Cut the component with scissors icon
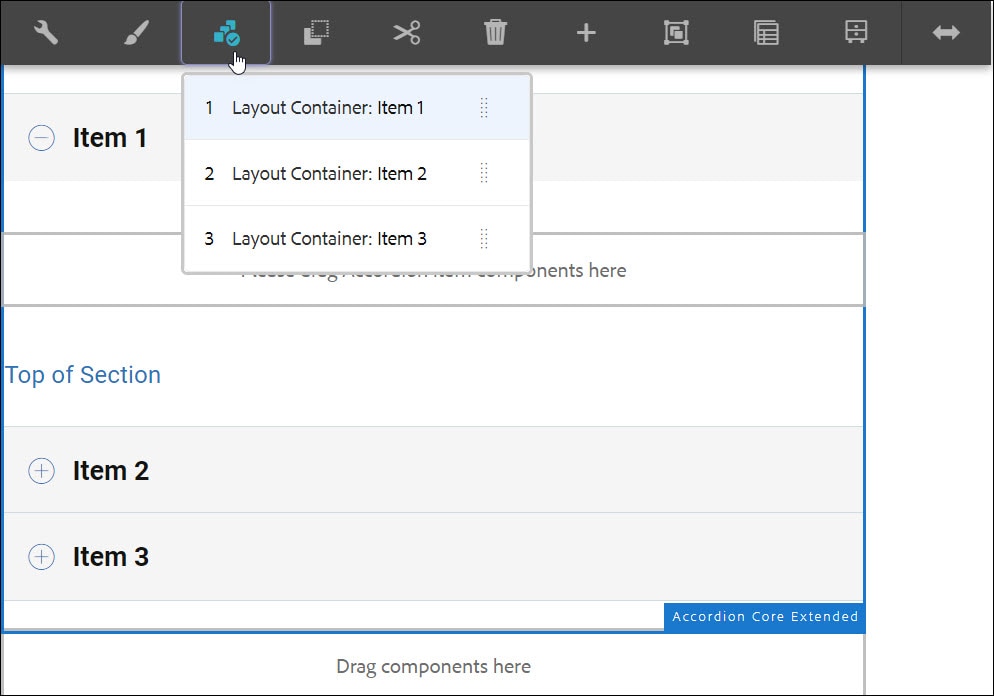 (x=406, y=32)
